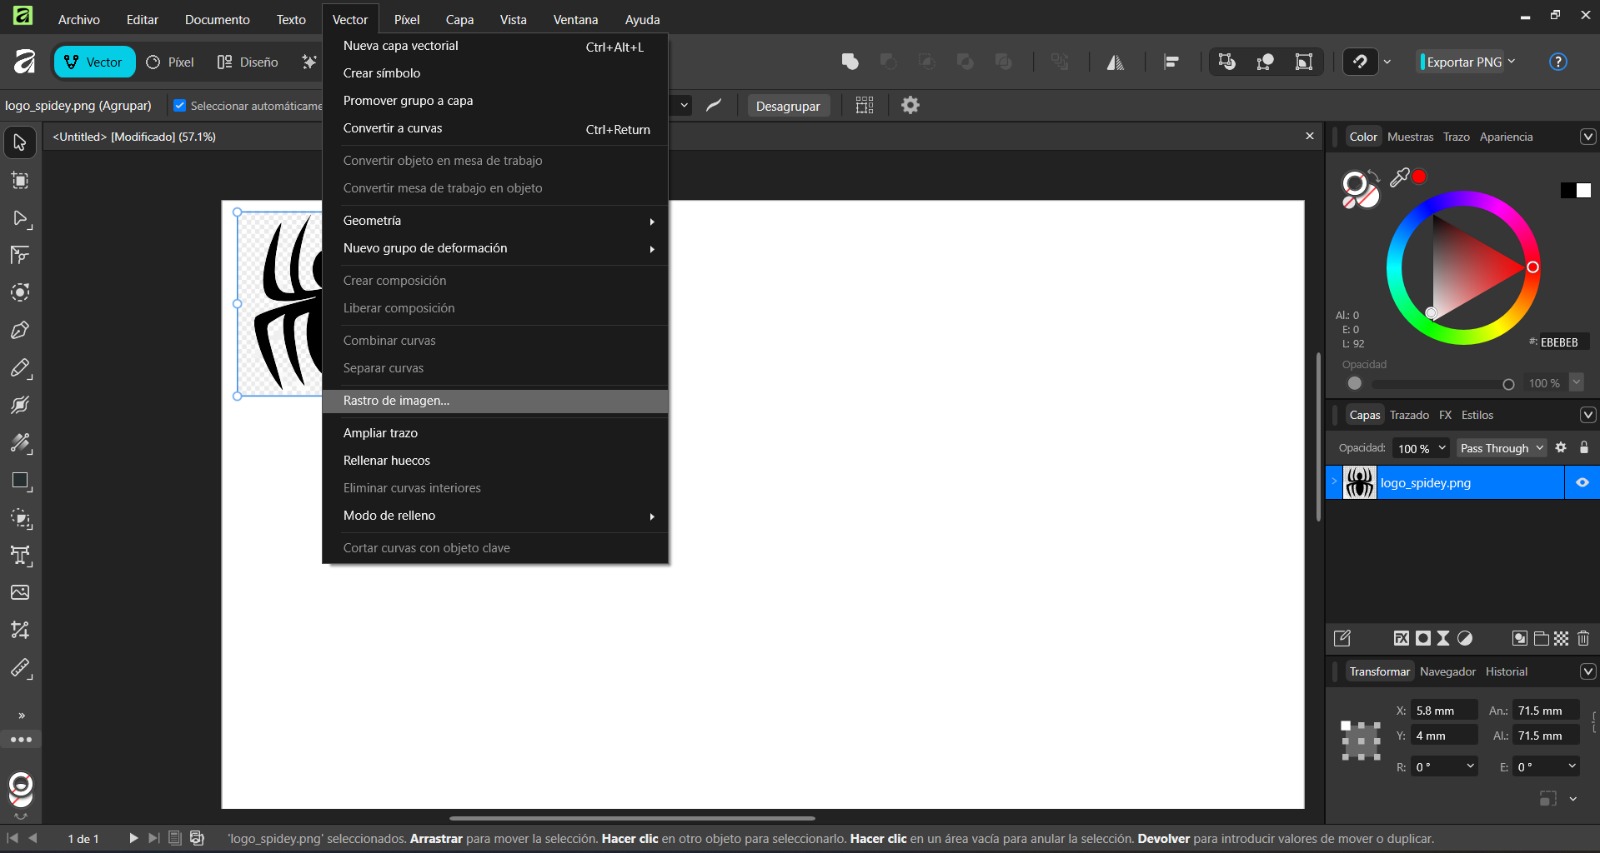Viewport: 1600px width, 853px height.
Task: Select the Node tool
Action: [20, 218]
